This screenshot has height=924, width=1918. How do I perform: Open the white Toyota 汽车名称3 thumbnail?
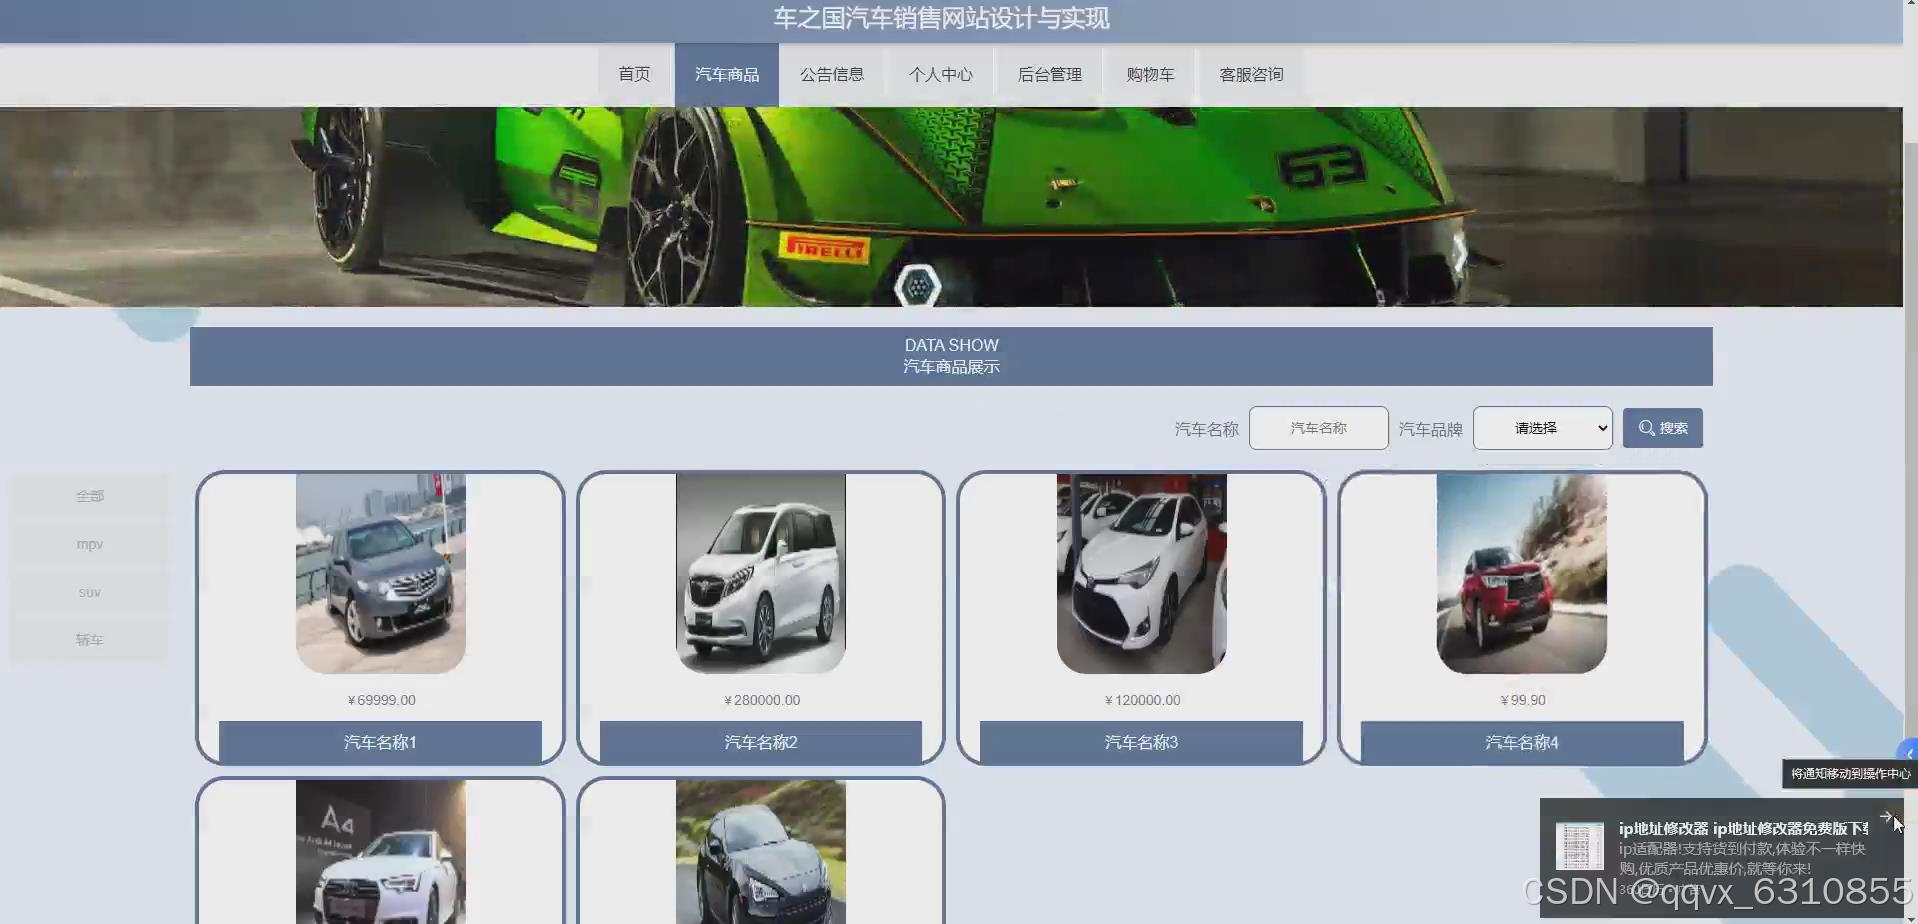[1142, 574]
